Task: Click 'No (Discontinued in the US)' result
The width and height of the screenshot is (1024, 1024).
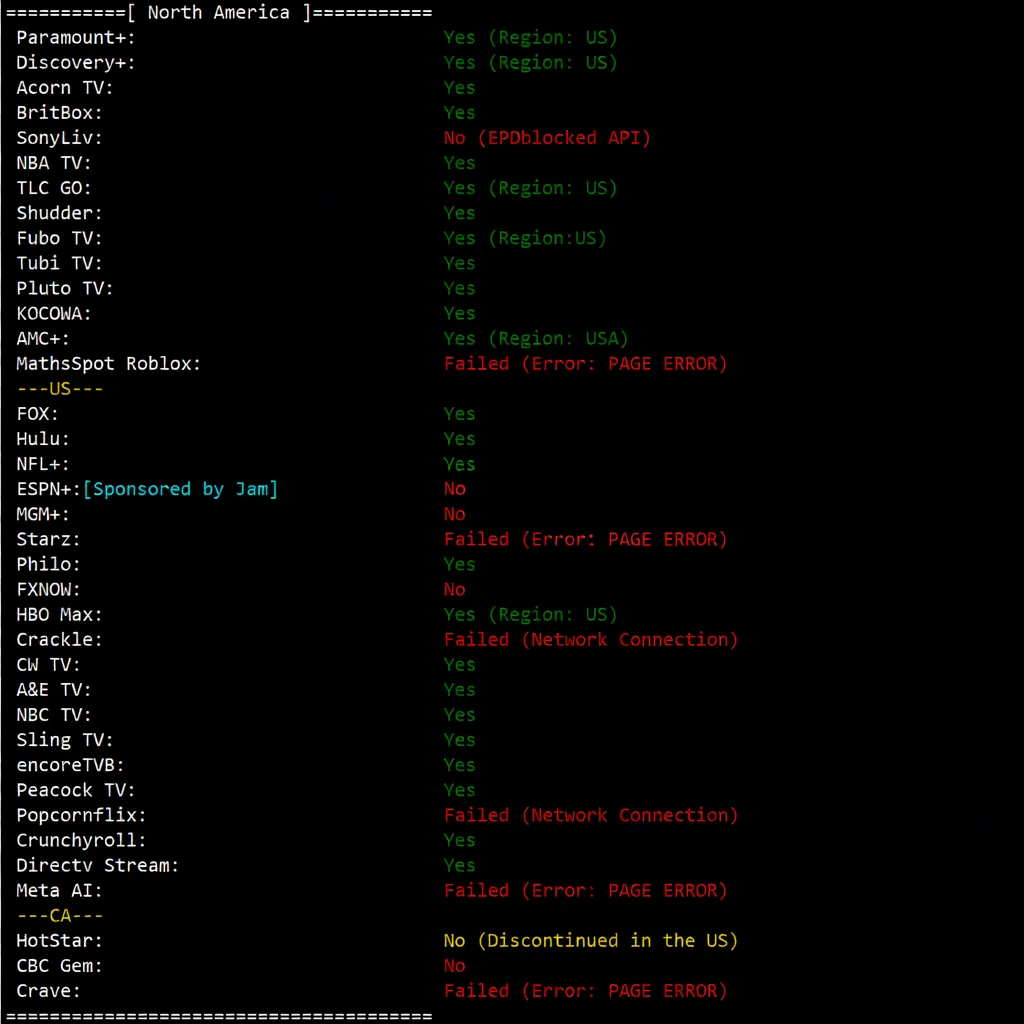Action: coord(591,940)
